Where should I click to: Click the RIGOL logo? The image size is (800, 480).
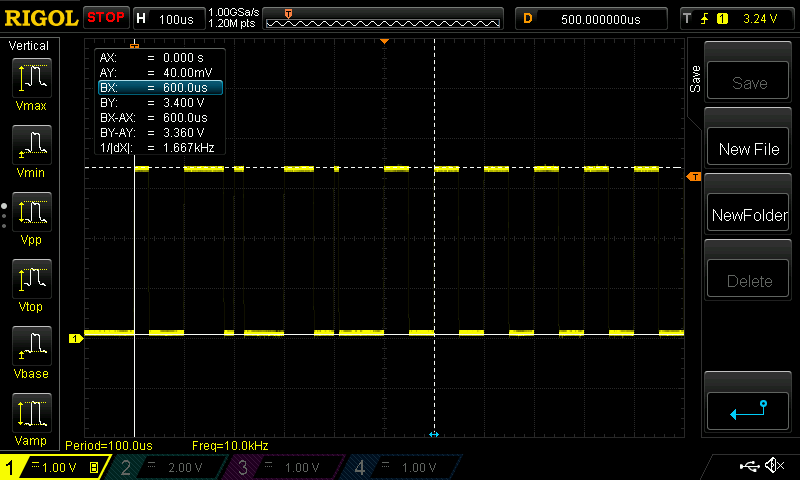(x=41, y=18)
